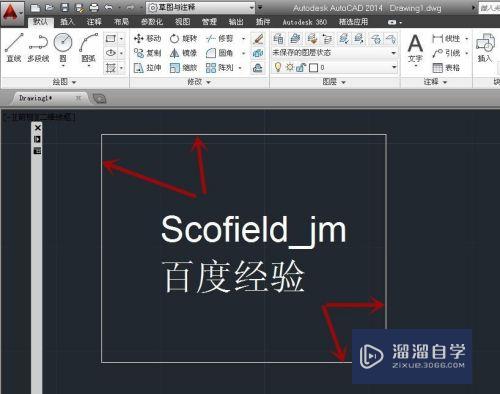Switch to the Autodesk 360 ribbon tab
Screen dimensions: 500x394
pos(304,22)
